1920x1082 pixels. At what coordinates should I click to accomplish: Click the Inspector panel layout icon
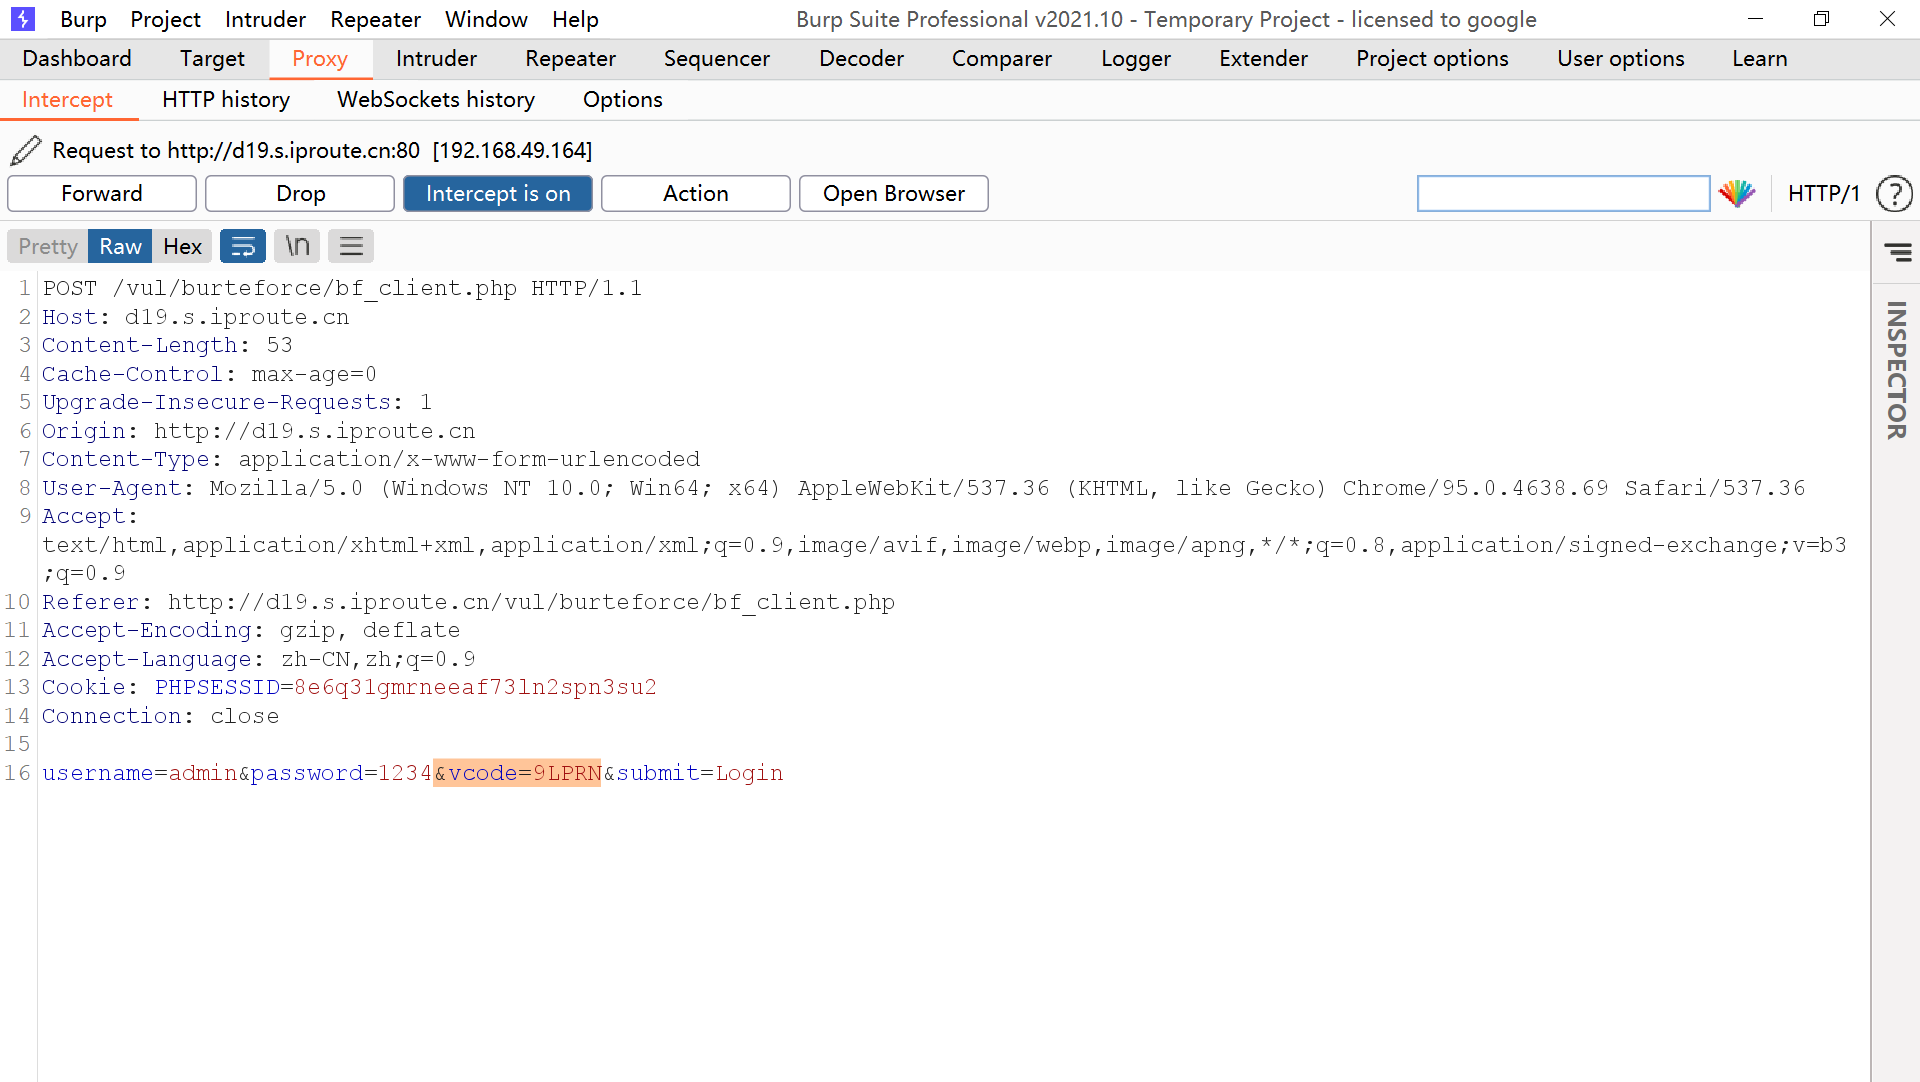[x=1897, y=252]
